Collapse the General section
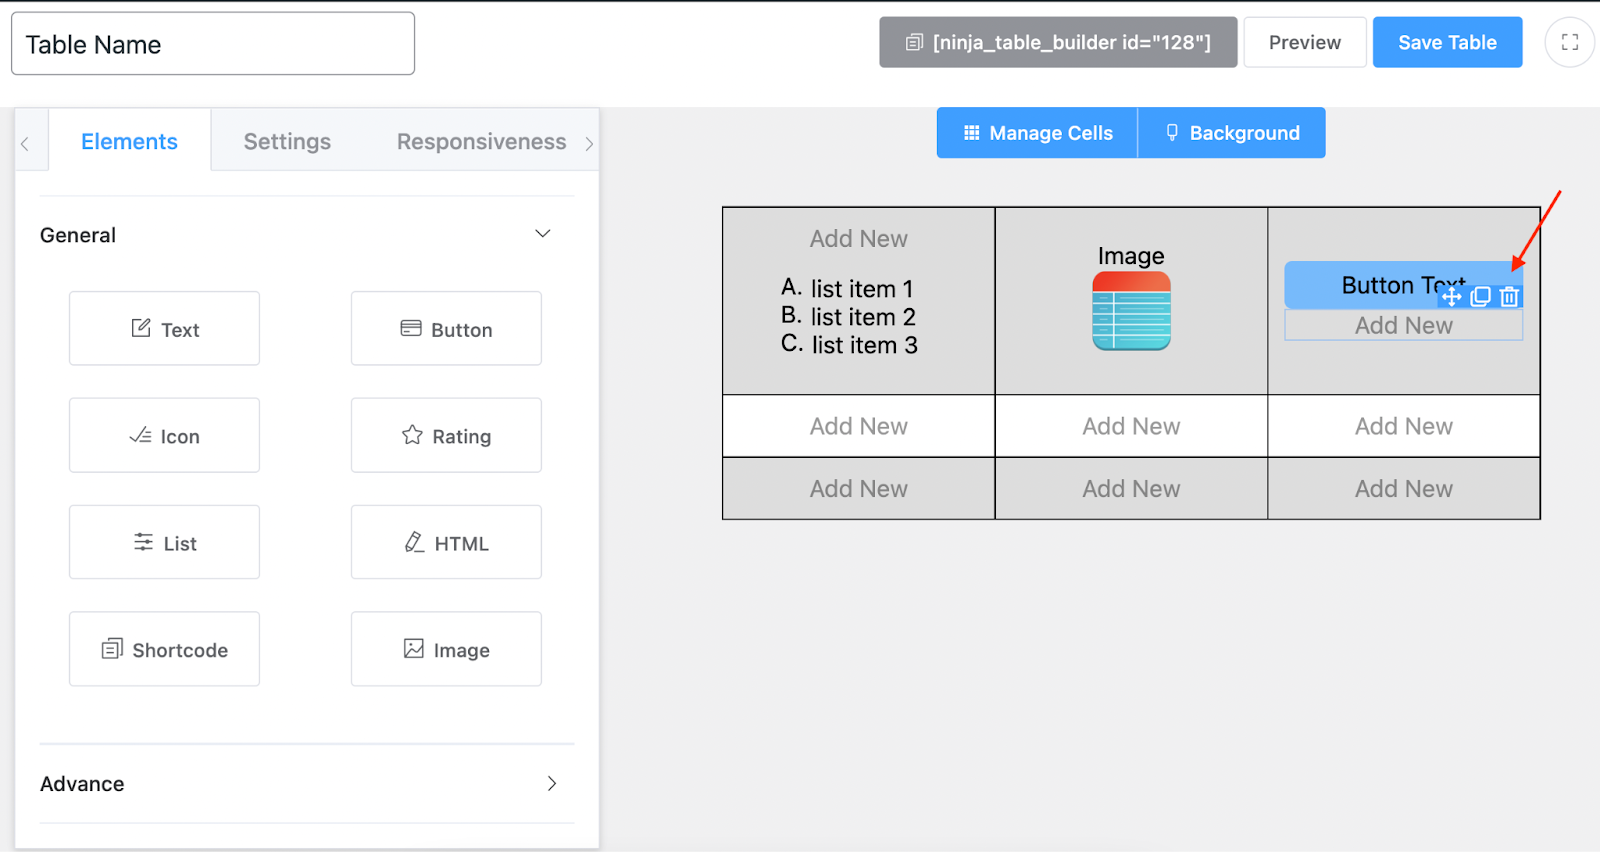 (x=543, y=234)
